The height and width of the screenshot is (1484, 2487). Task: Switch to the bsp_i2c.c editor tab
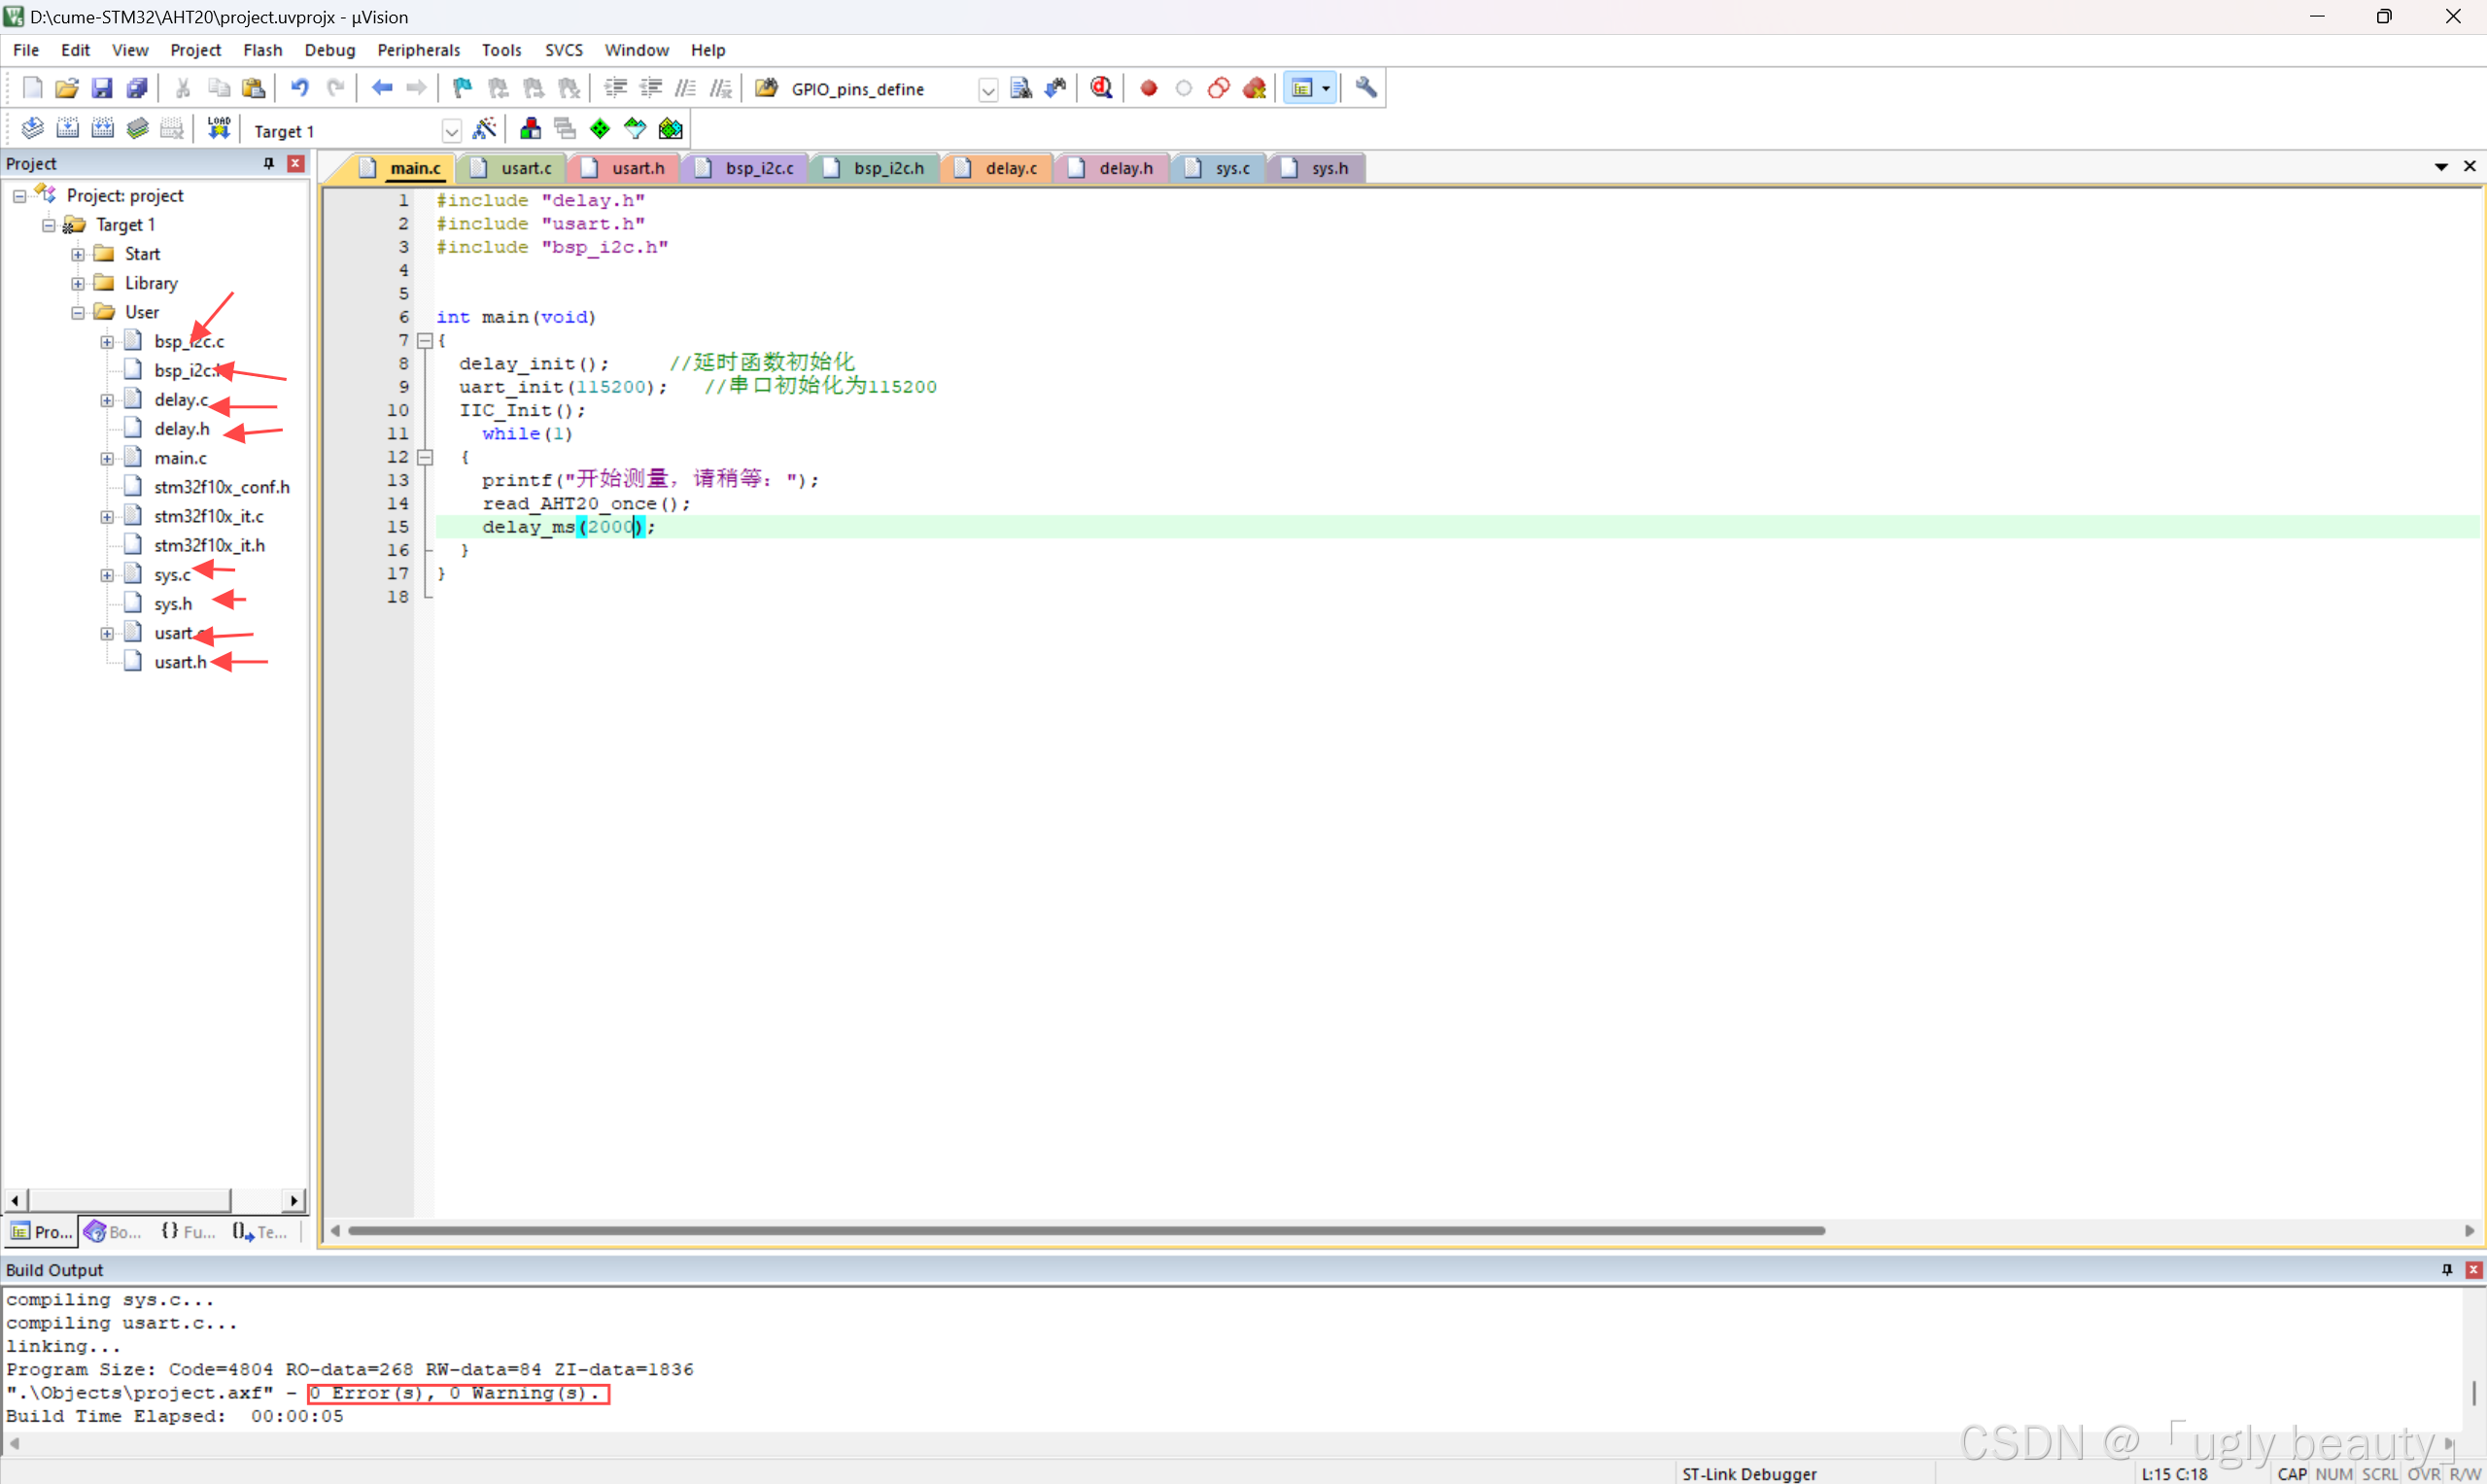[757, 168]
